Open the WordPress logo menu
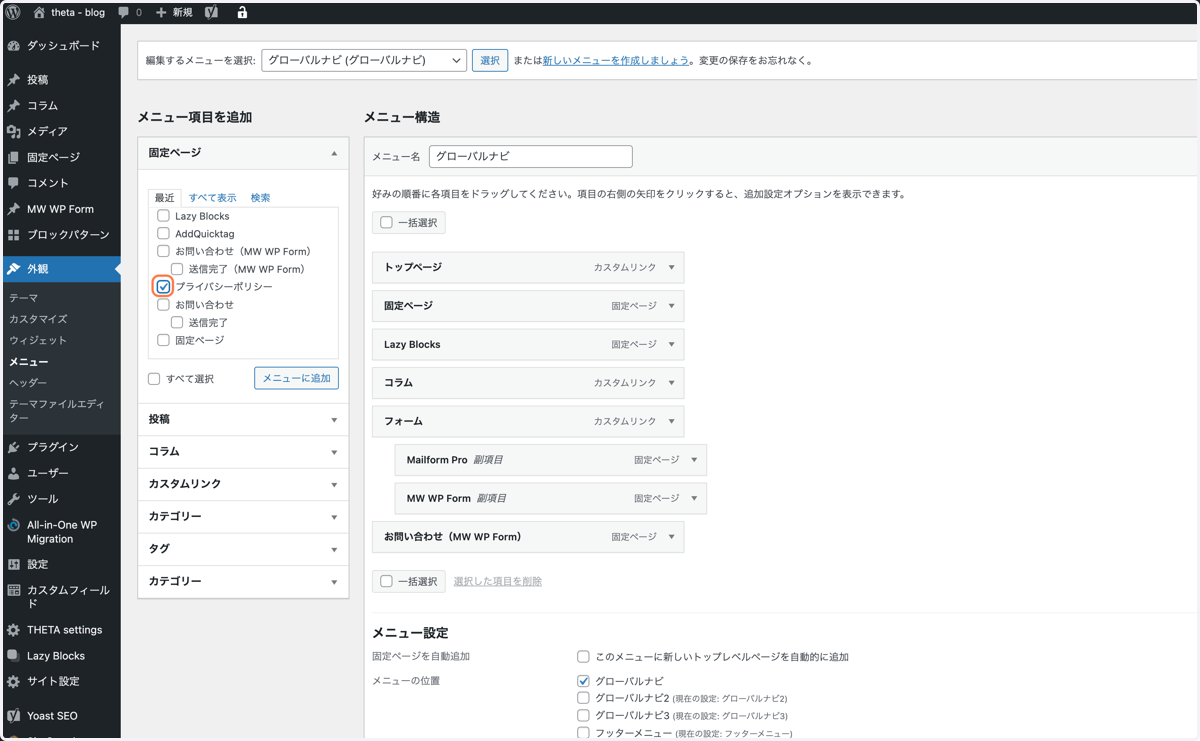This screenshot has width=1200, height=741. [13, 12]
